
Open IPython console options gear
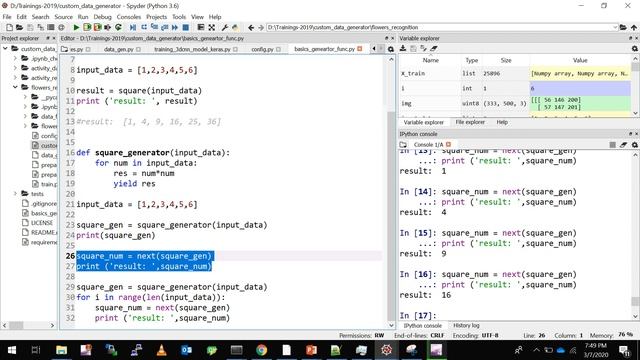coord(635,144)
